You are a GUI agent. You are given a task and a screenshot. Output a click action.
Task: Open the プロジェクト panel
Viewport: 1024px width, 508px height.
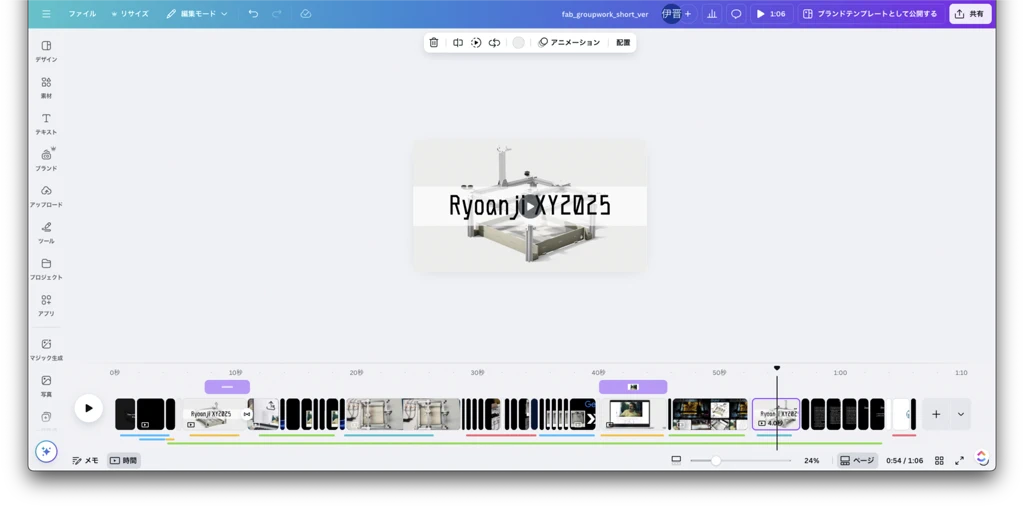coord(46,269)
